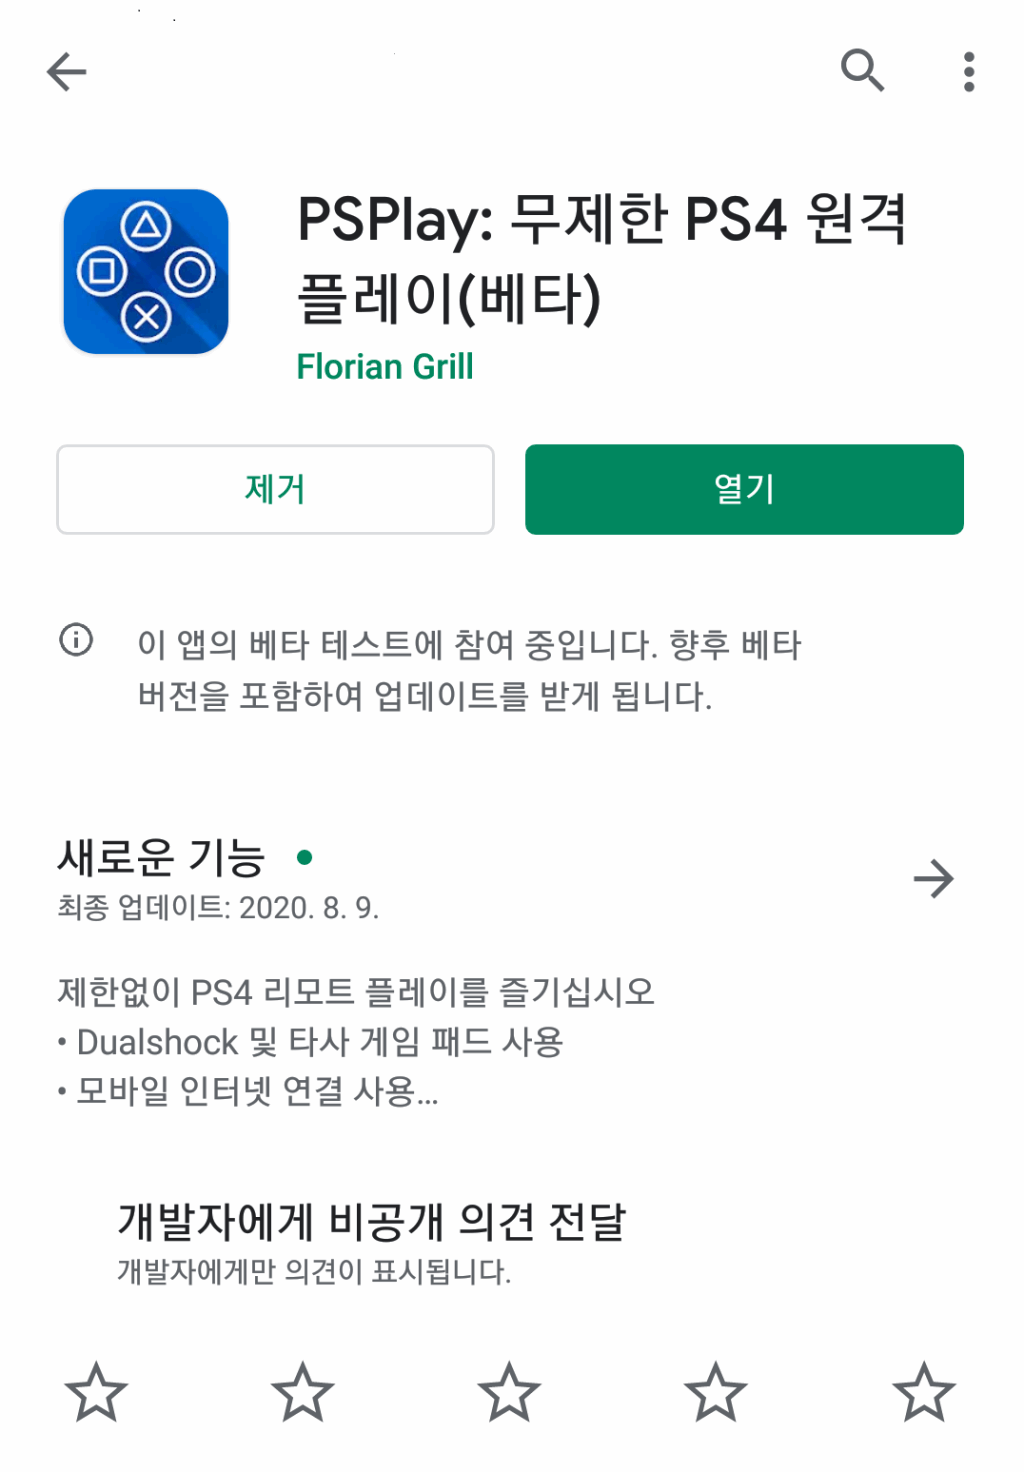
Task: Tap the 제거 uninstall button
Action: pyautogui.click(x=275, y=489)
